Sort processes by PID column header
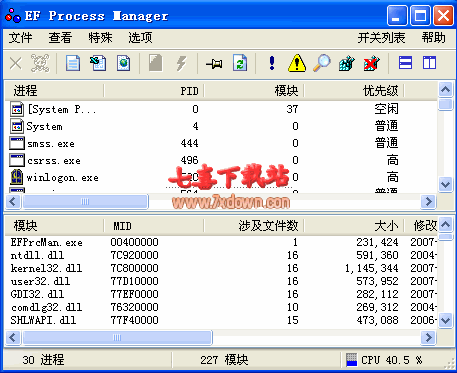This screenshot has height=373, width=457. pos(154,91)
